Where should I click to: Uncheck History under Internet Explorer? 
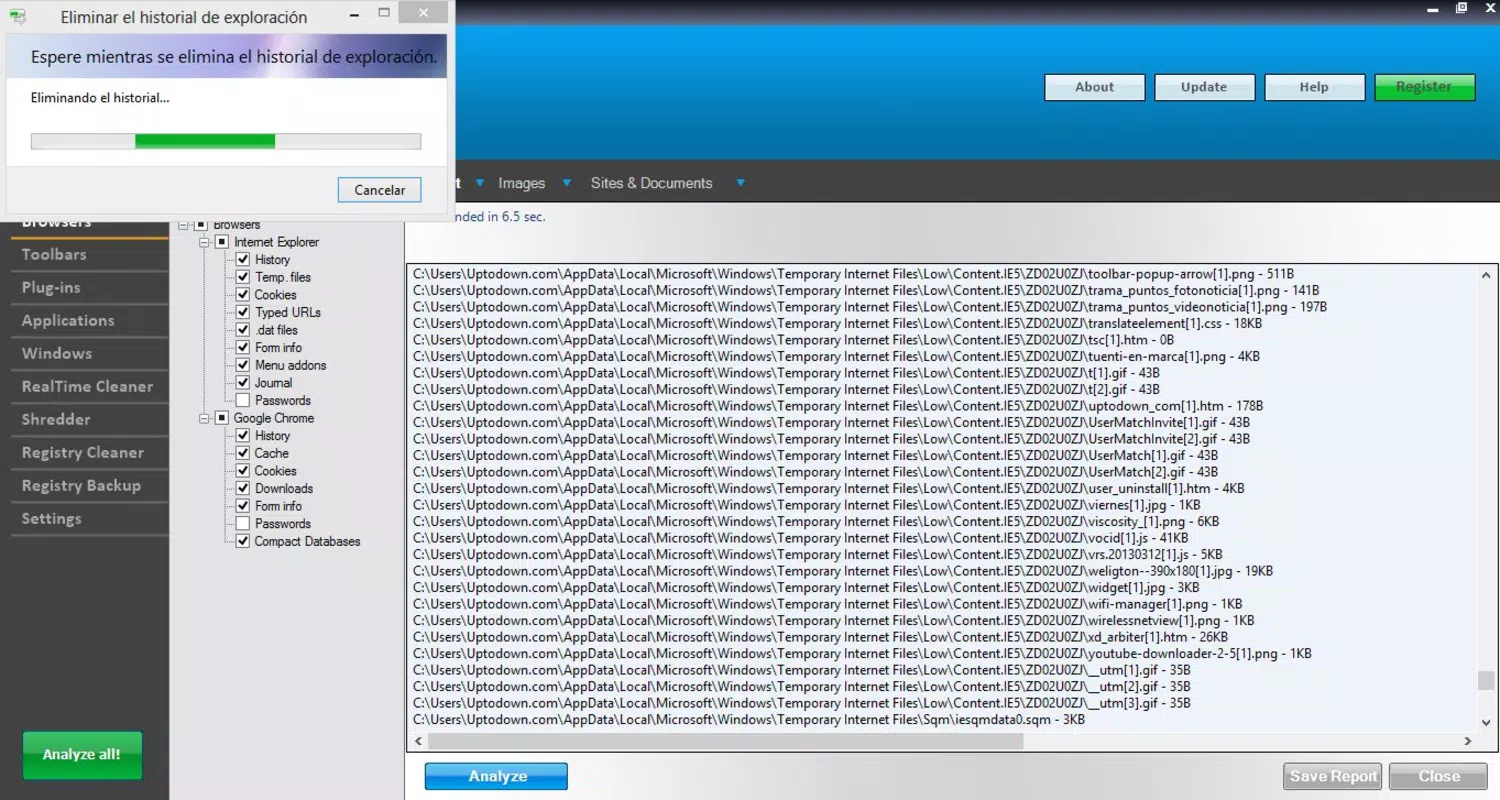pos(242,260)
